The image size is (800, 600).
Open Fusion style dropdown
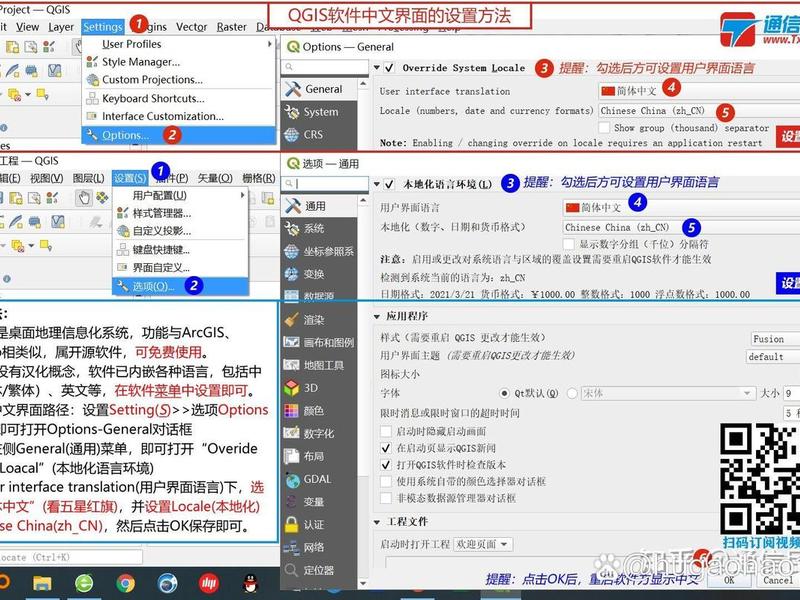(x=774, y=339)
